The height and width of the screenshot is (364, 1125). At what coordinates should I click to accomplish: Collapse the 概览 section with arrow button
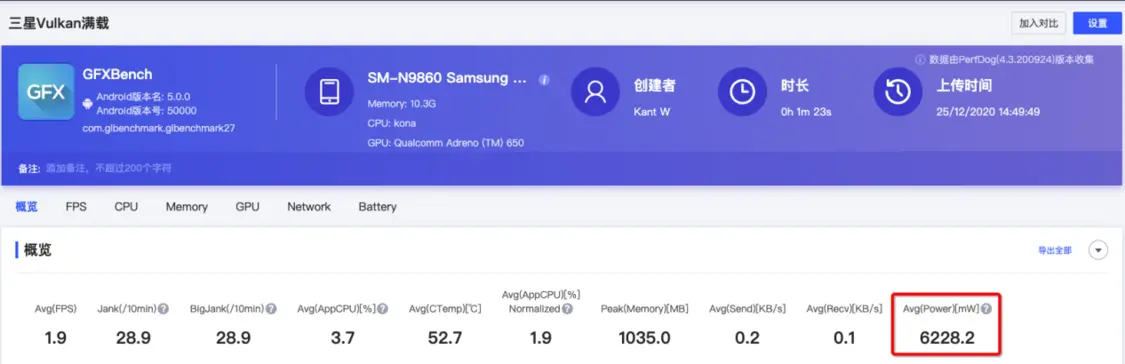click(x=1098, y=250)
